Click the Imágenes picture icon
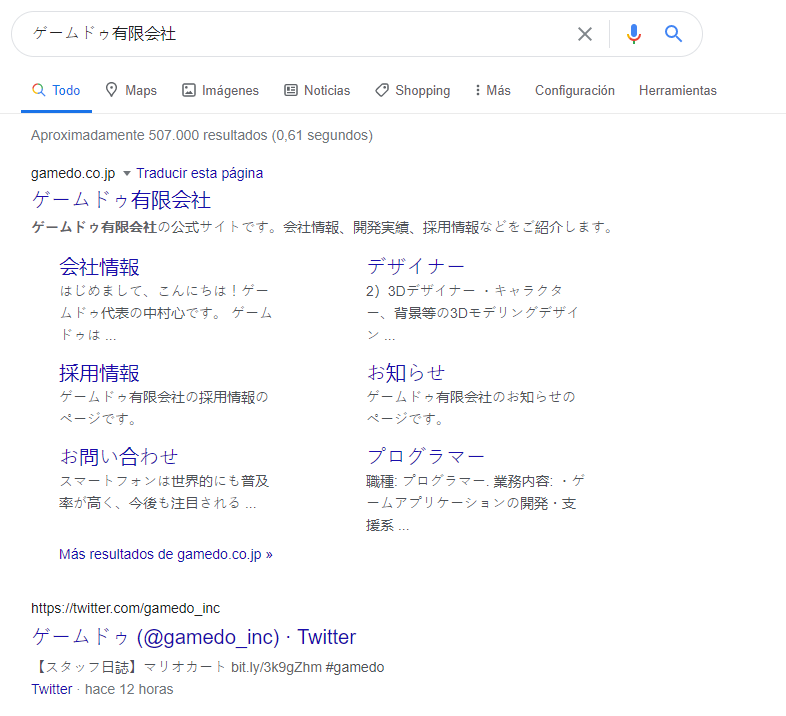The image size is (786, 716). coord(188,90)
